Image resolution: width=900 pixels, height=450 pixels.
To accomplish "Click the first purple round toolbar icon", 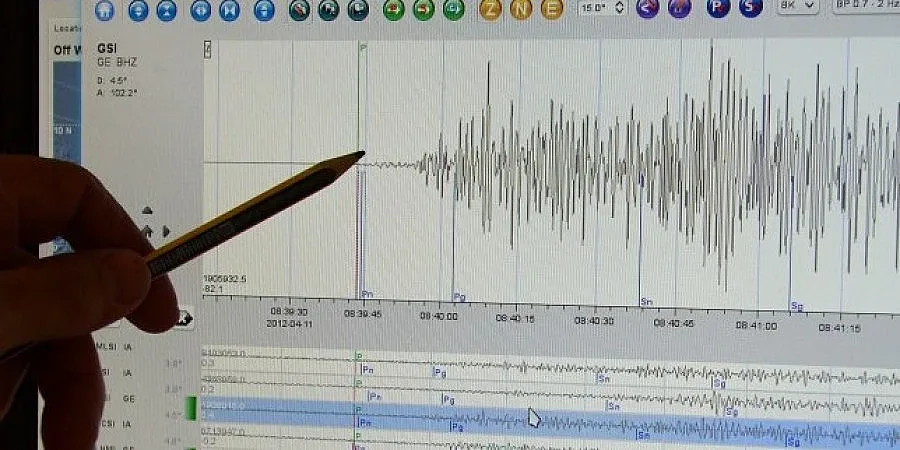I will (x=647, y=9).
